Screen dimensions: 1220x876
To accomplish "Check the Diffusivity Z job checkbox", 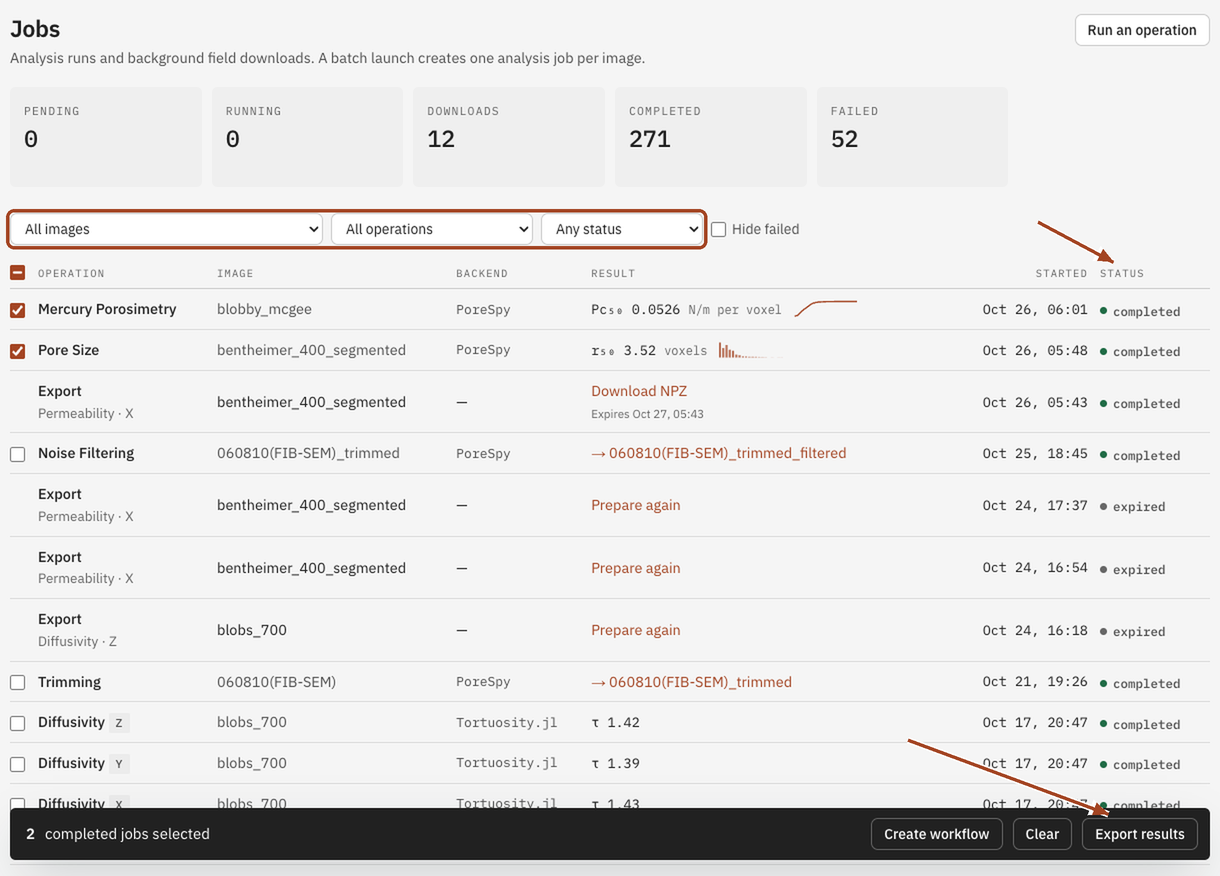I will (18, 723).
